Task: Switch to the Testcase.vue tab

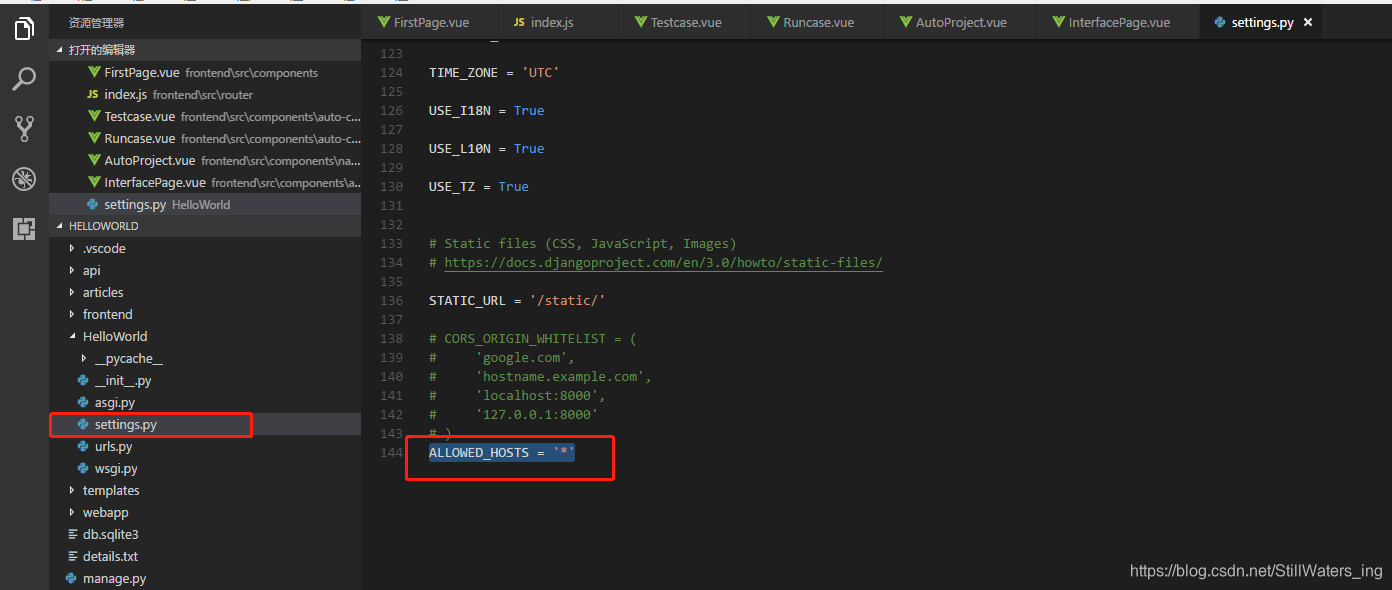Action: click(684, 22)
